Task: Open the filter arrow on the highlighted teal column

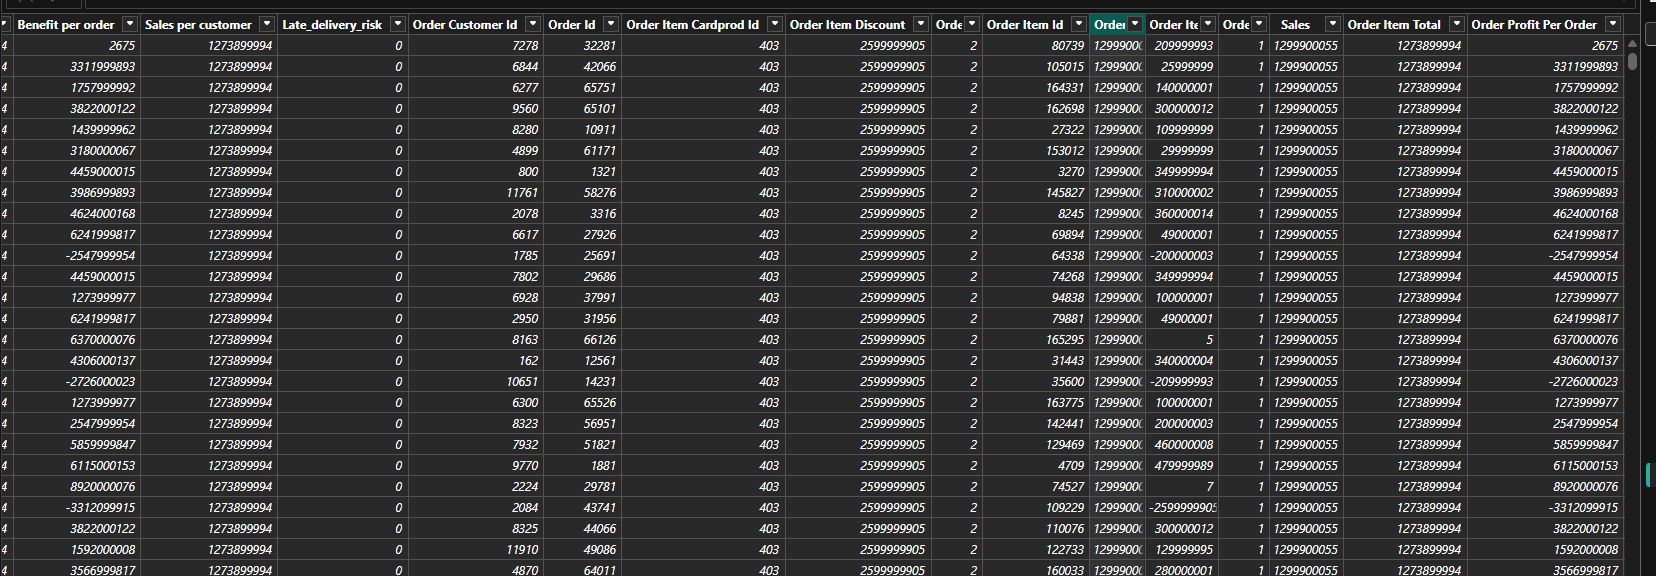Action: (x=1135, y=24)
